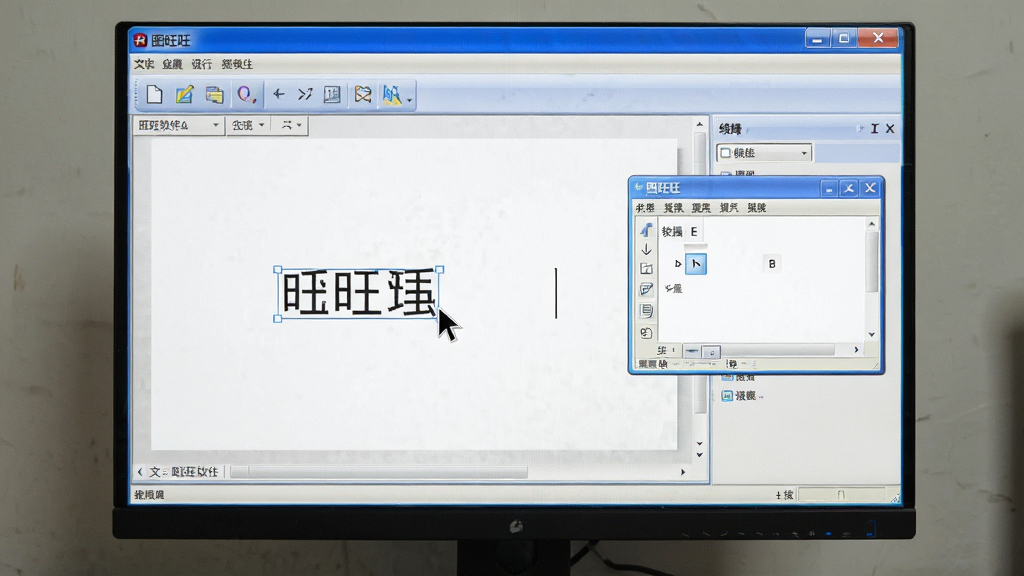Image resolution: width=1024 pixels, height=576 pixels.
Task: Open the dropdown arrow beside the map icon
Action: tap(409, 100)
